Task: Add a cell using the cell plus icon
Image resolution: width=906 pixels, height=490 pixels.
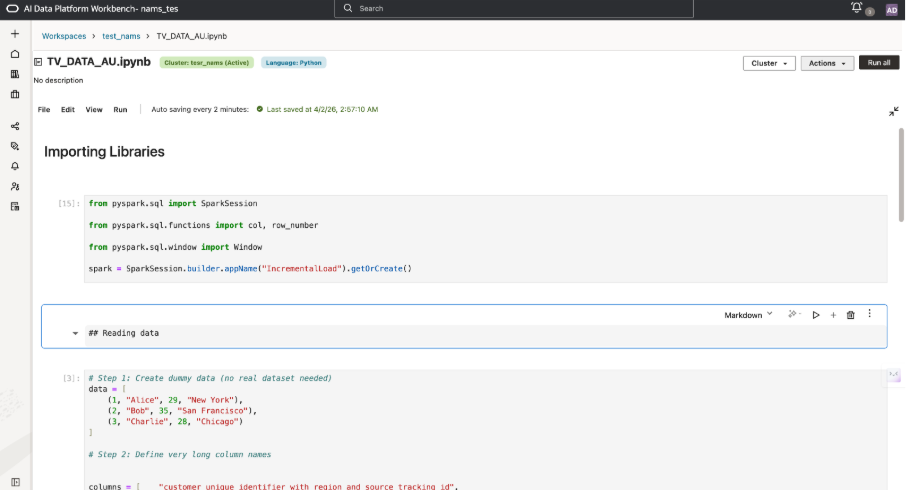Action: pos(833,314)
